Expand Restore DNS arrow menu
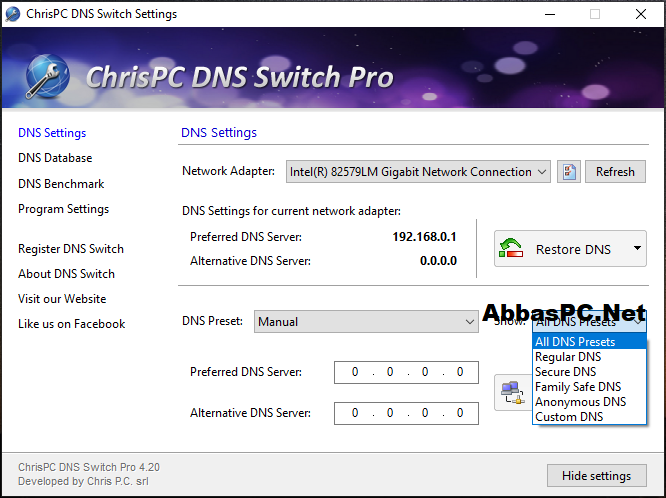This screenshot has width=666, height=498. click(637, 249)
